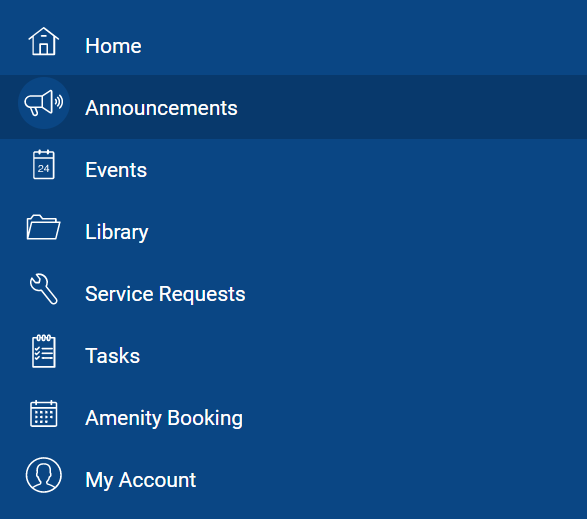This screenshot has height=519, width=587.
Task: Open the Events menu label
Action: tap(116, 170)
